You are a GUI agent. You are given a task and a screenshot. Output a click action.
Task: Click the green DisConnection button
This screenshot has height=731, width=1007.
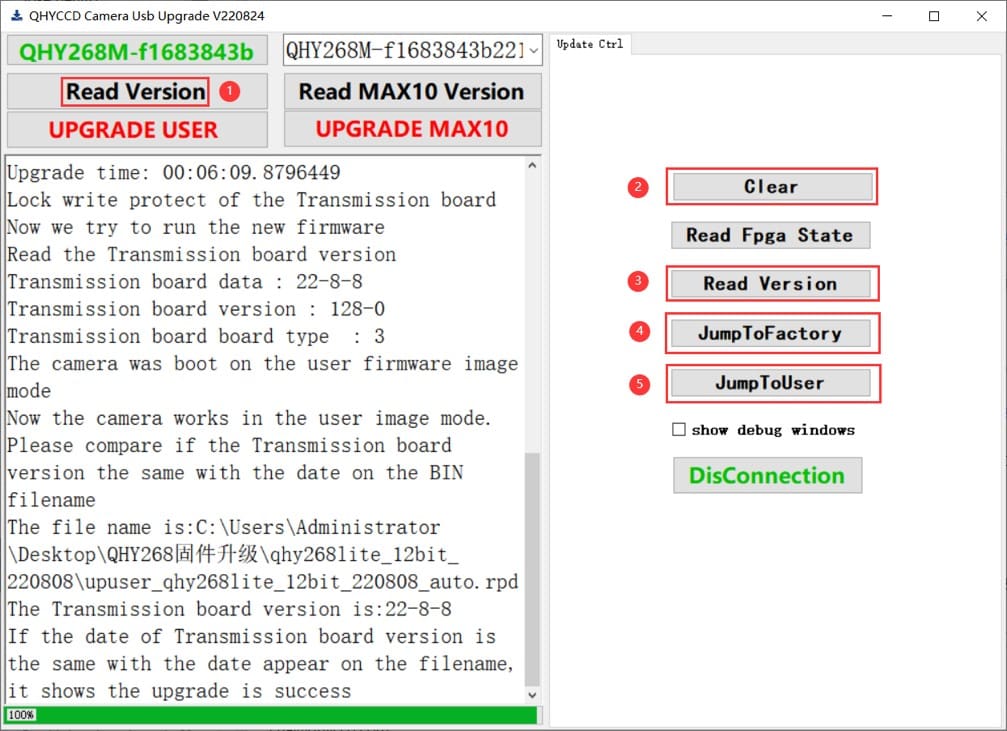coord(767,475)
